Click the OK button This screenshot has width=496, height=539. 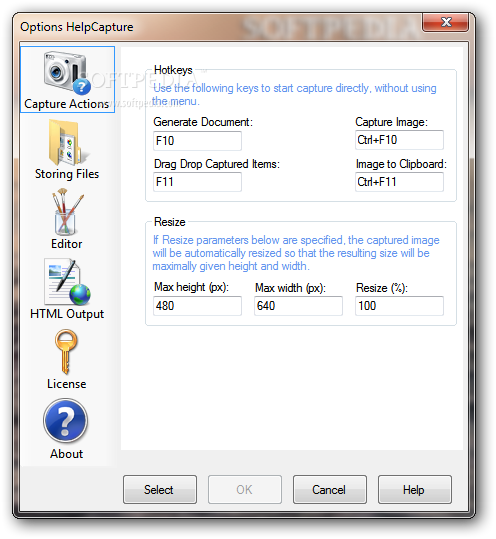(x=245, y=490)
